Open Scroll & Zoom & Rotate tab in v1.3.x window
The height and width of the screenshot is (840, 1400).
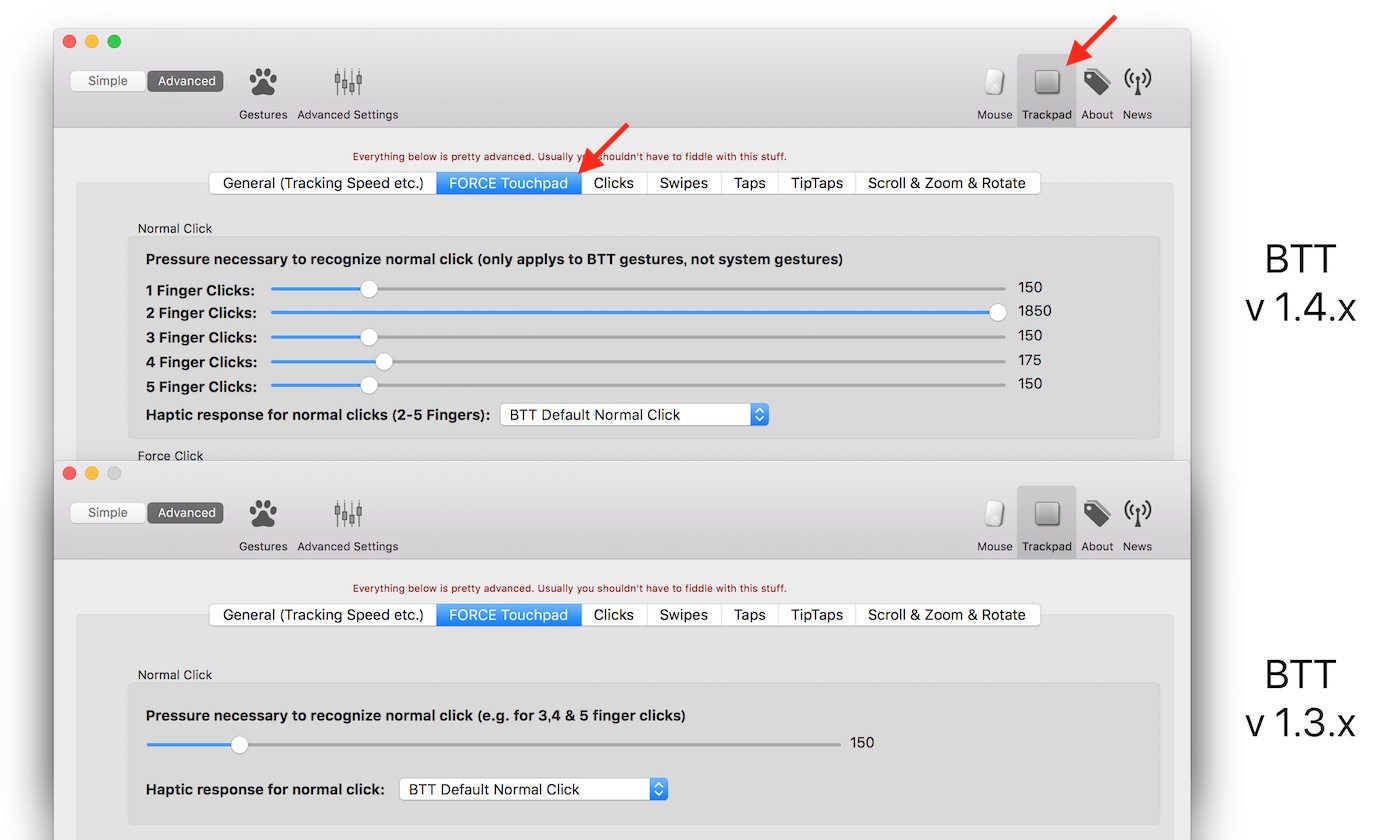tap(947, 615)
